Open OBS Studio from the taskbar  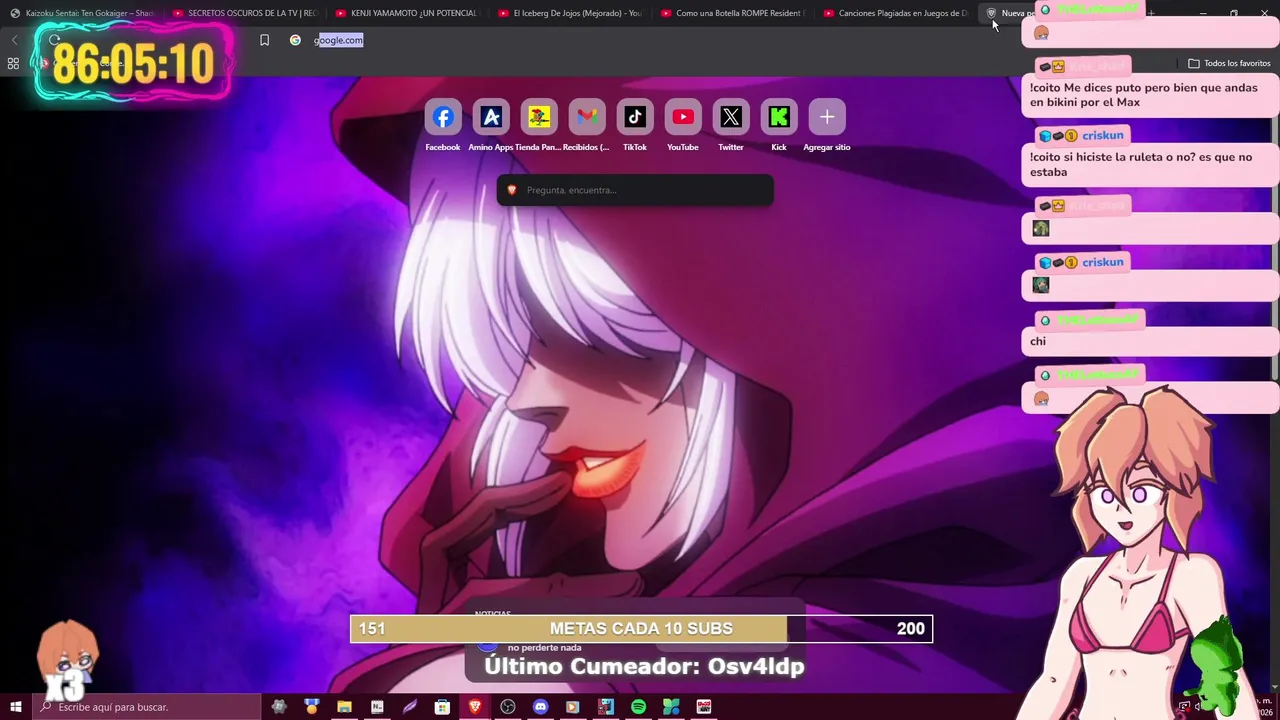point(508,707)
